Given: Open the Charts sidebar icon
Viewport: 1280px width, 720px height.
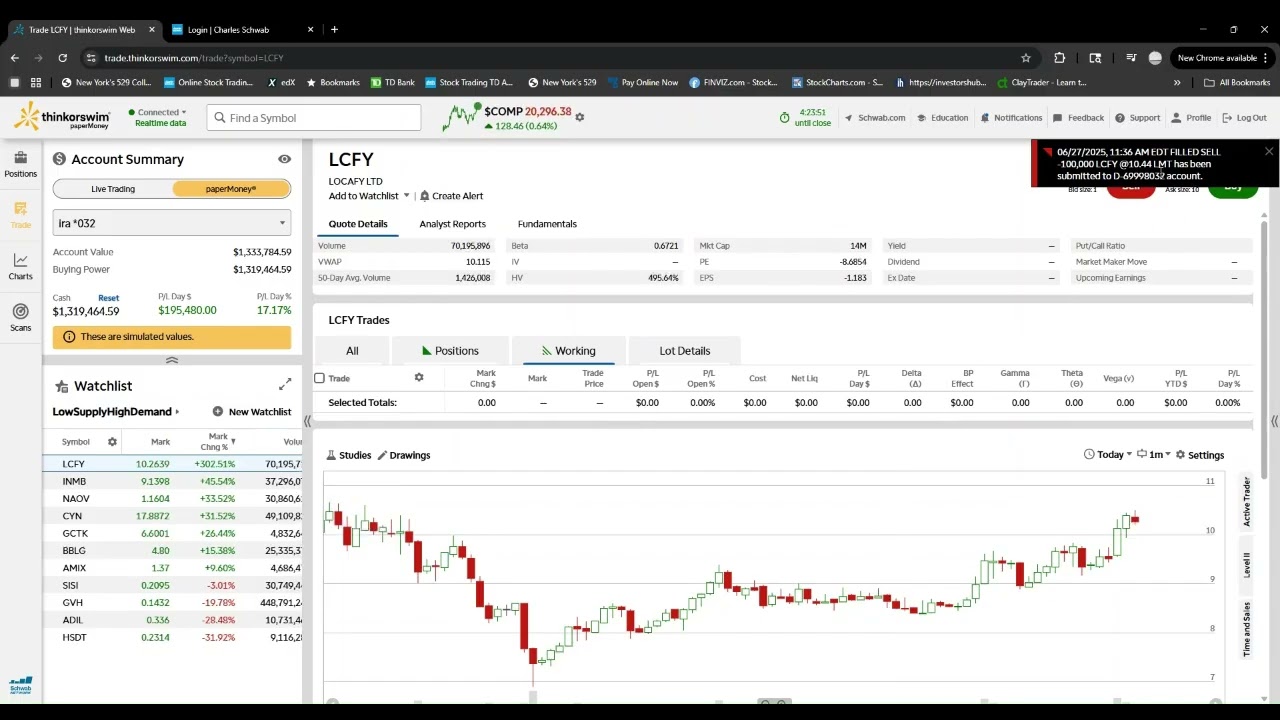Looking at the screenshot, I should [x=20, y=267].
